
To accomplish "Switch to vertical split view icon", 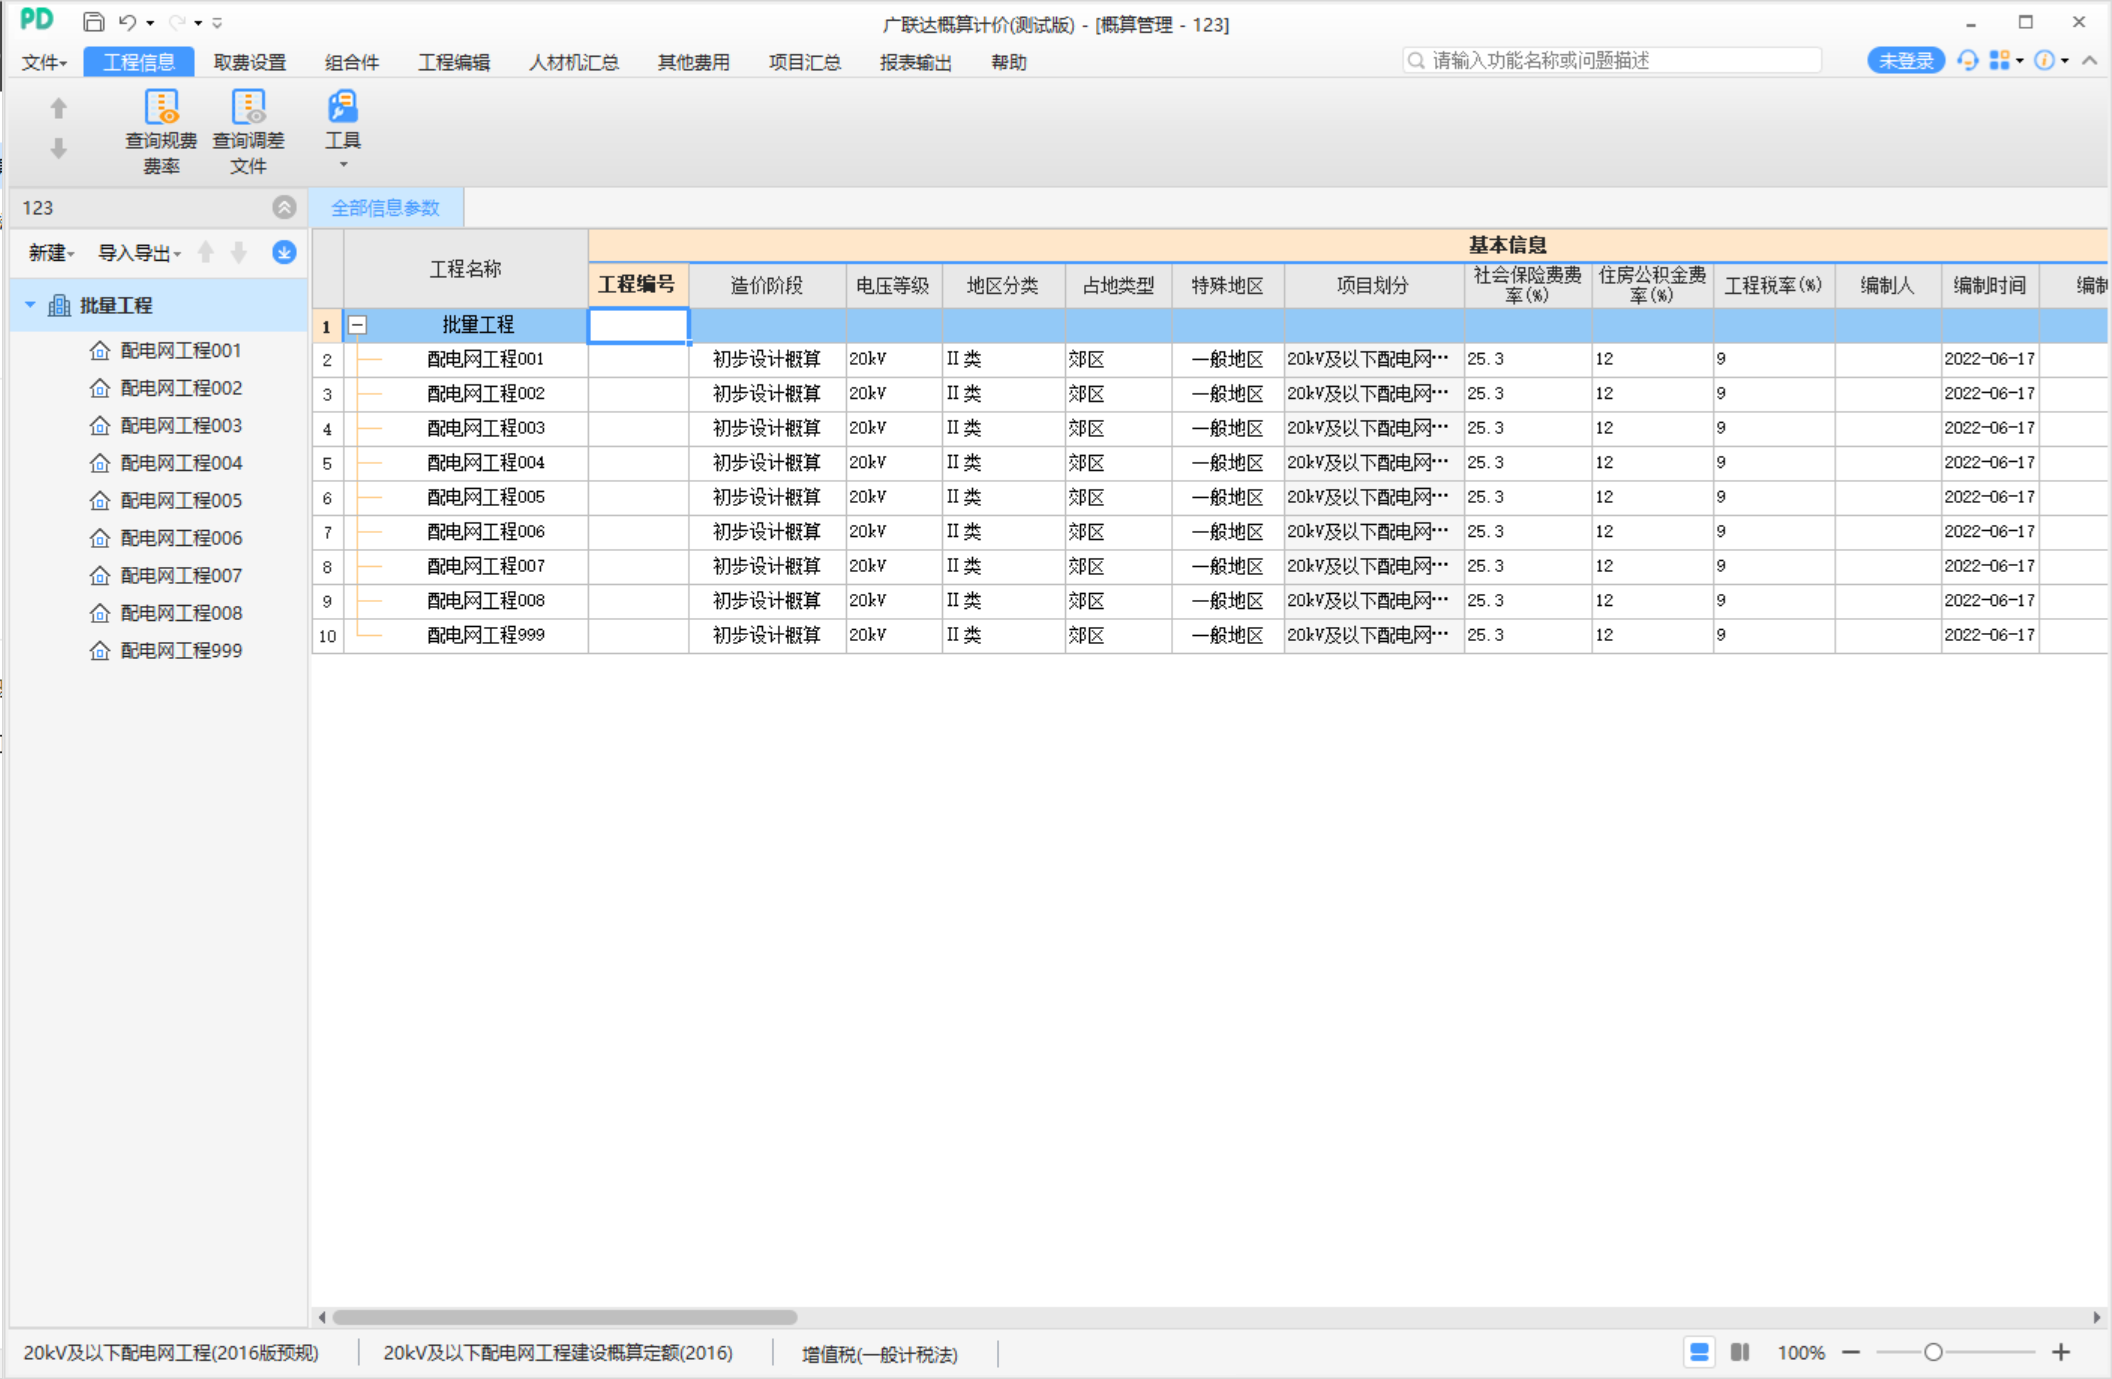I will 1740,1352.
